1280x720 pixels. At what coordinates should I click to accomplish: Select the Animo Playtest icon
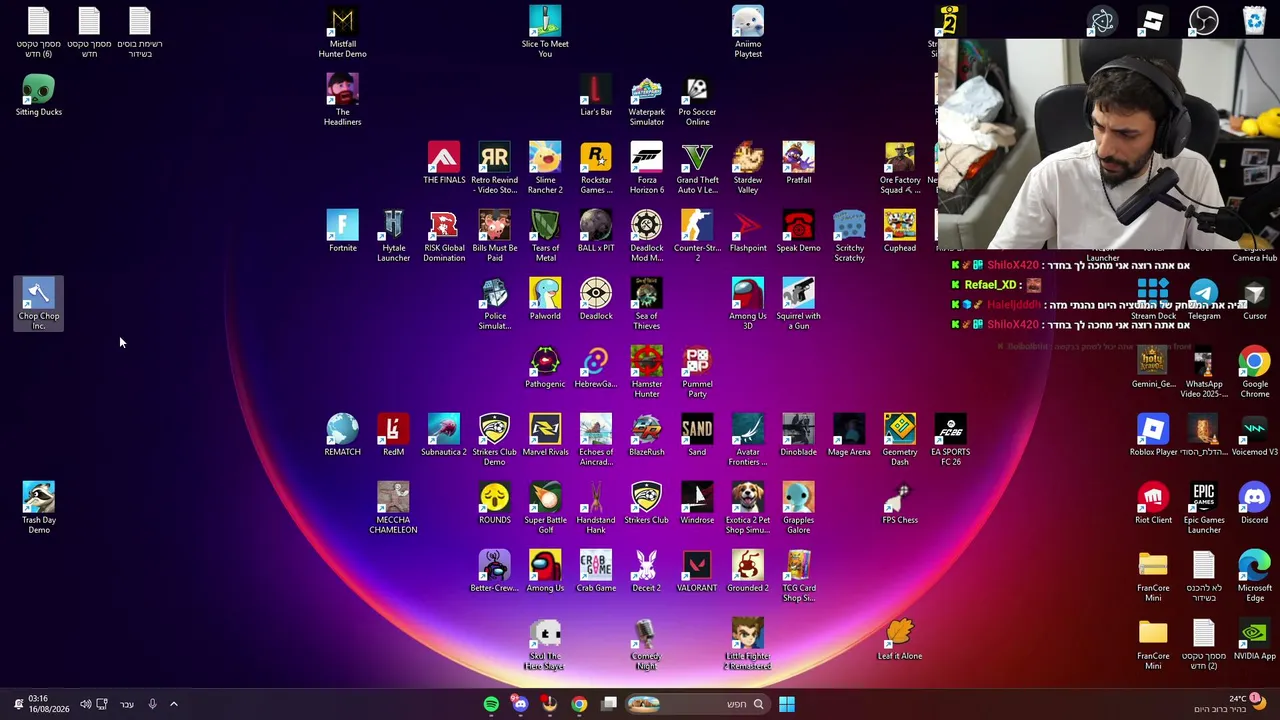coord(748,32)
